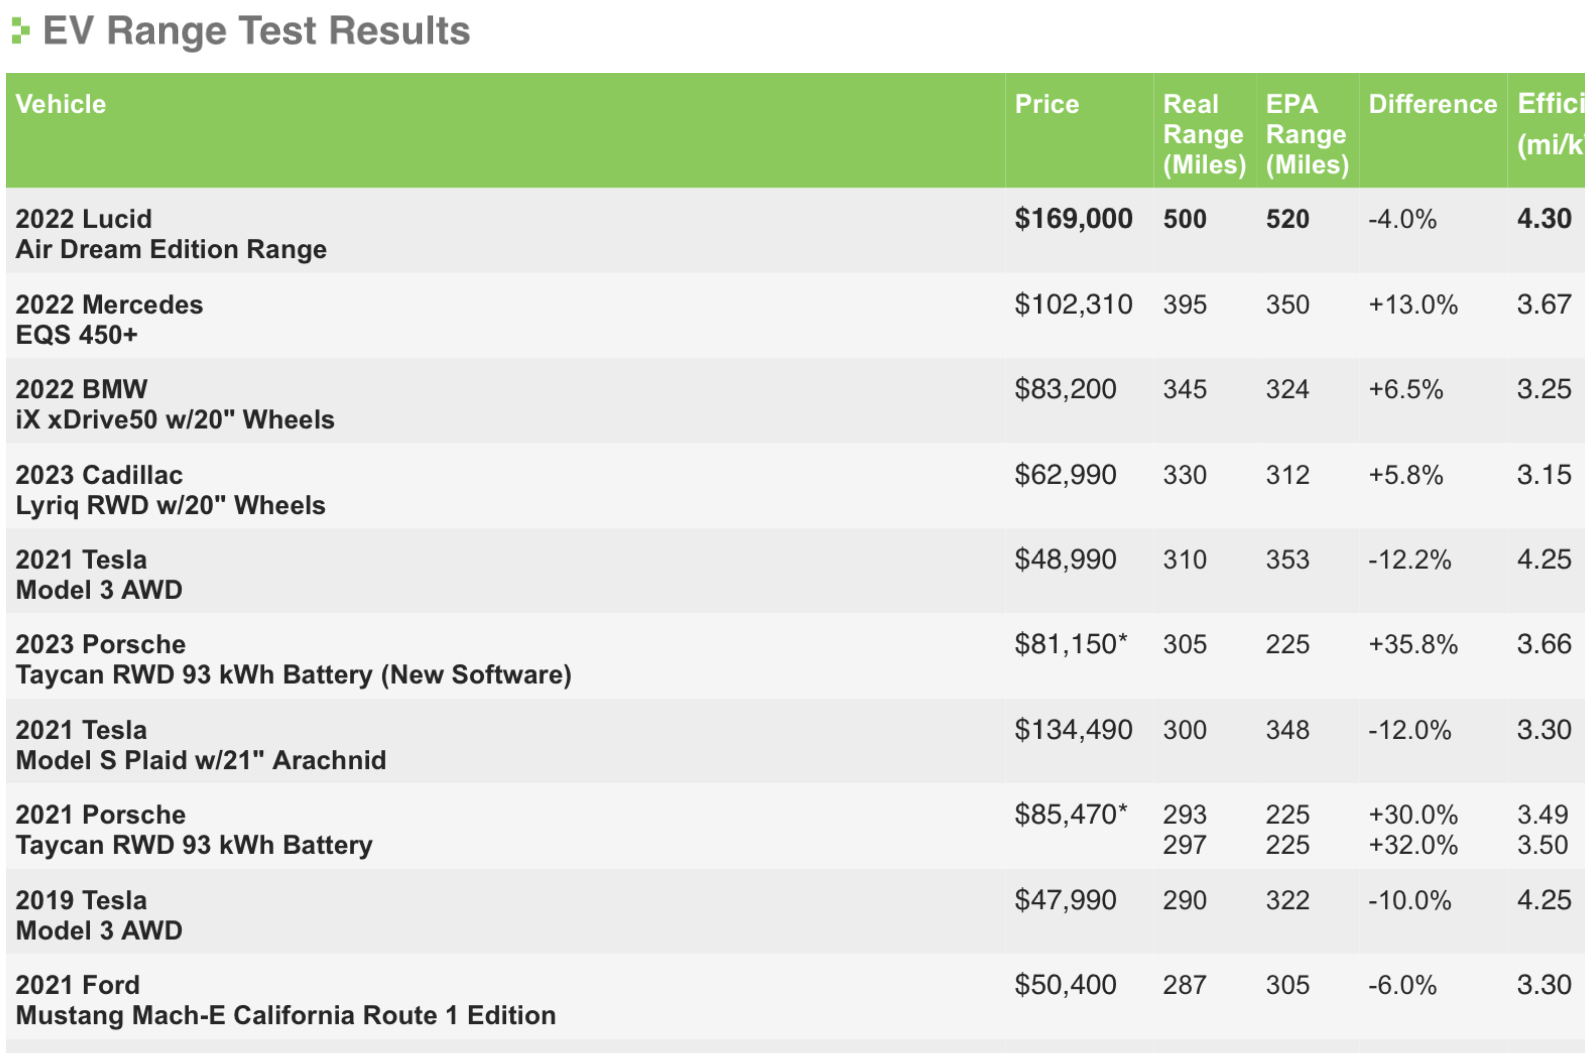Click the 520 EPA range value

tap(1287, 219)
